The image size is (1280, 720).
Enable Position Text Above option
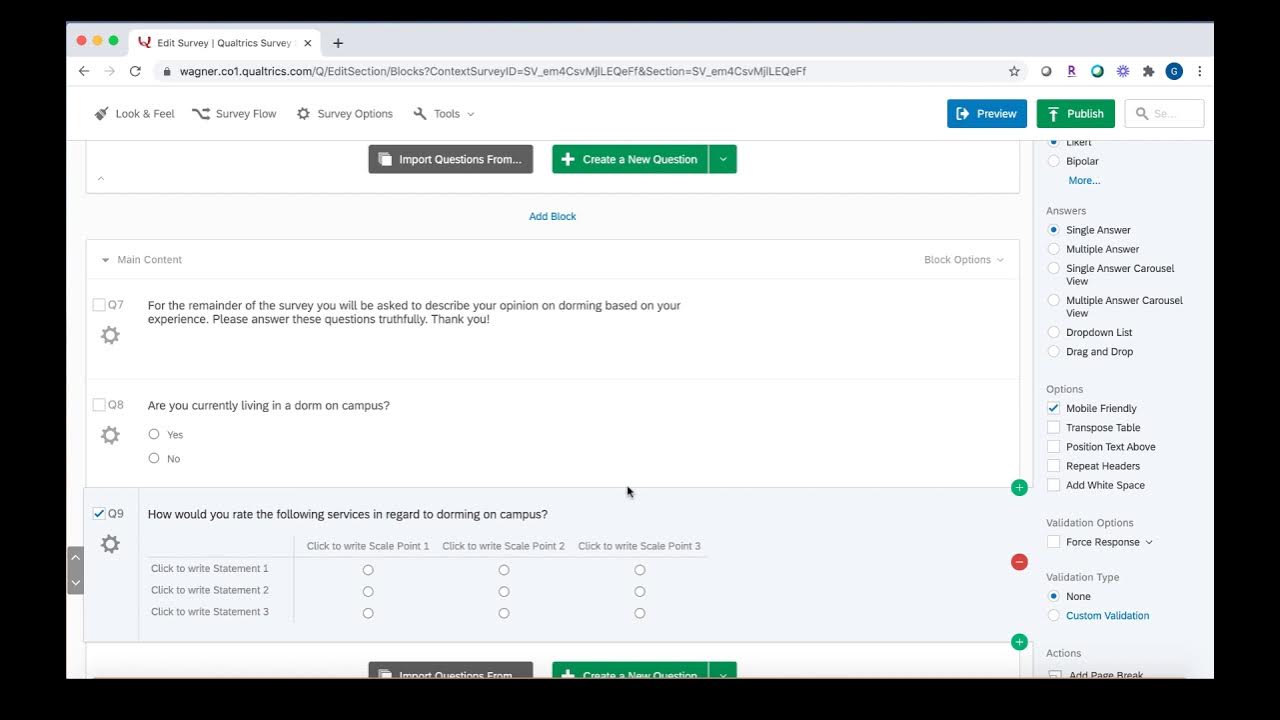pyautogui.click(x=1053, y=447)
